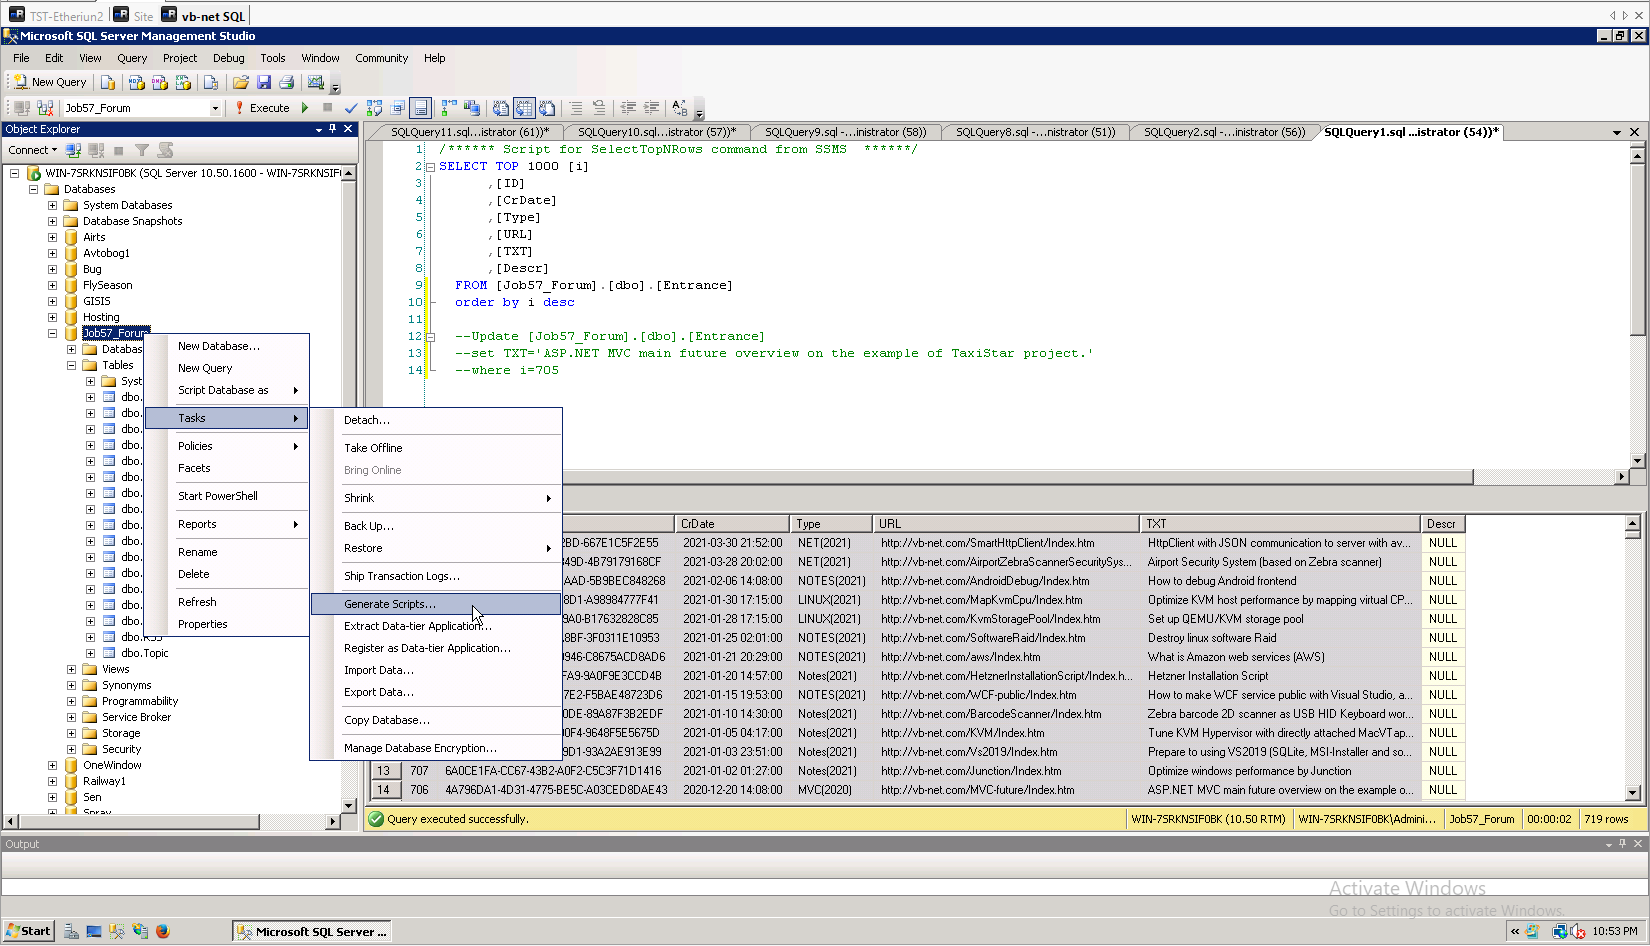Screen dimensions: 1650x946
Task: Select Generate Scripts from Tasks submenu
Action: pos(436,604)
